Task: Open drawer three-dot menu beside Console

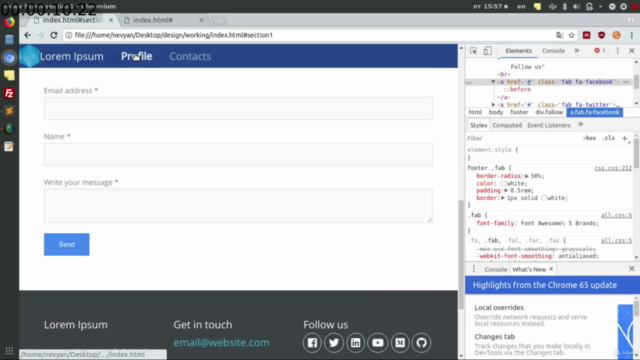Action: click(474, 269)
